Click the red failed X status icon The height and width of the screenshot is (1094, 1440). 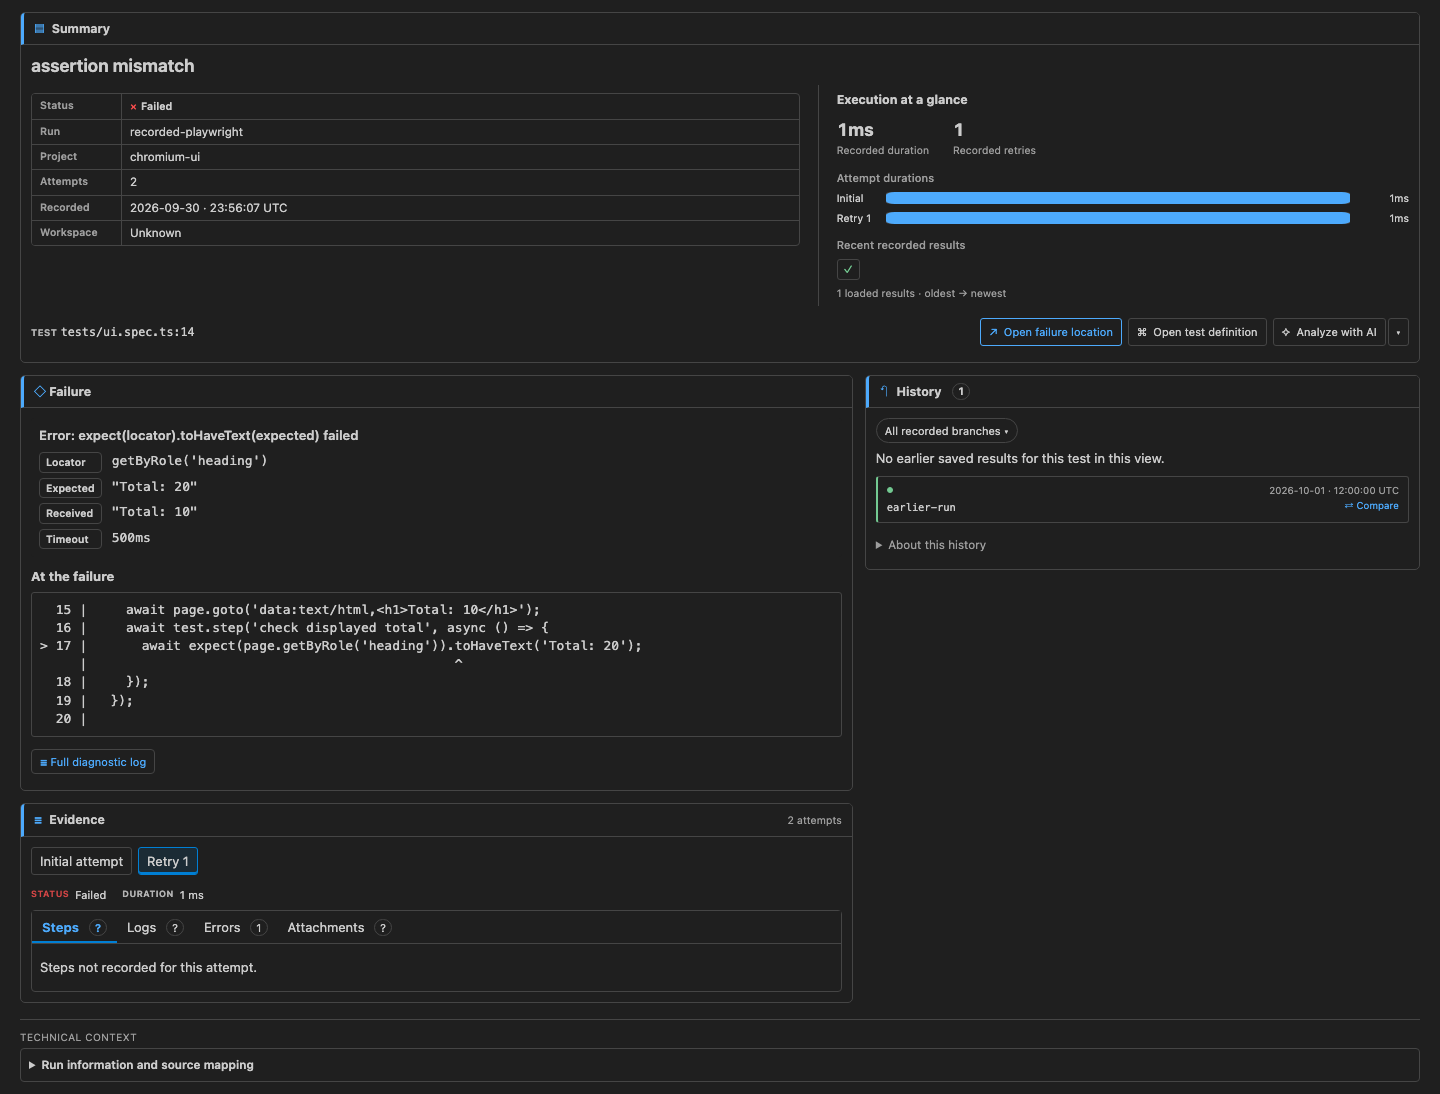[133, 106]
